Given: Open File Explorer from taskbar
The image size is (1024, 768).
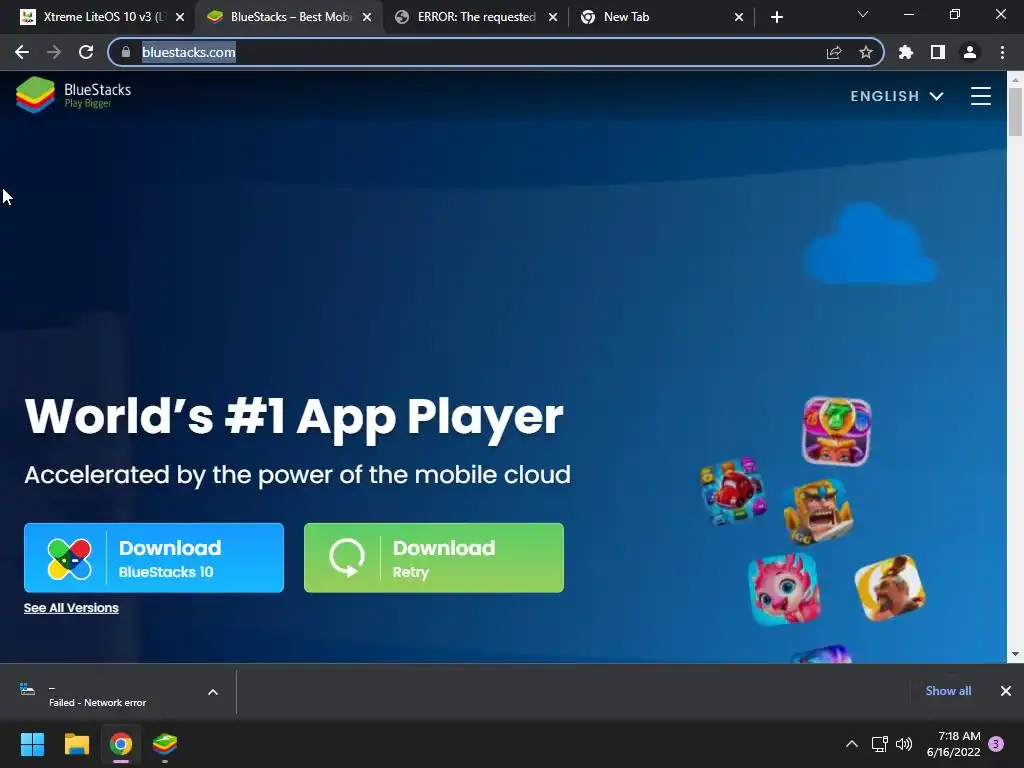Looking at the screenshot, I should 76,744.
